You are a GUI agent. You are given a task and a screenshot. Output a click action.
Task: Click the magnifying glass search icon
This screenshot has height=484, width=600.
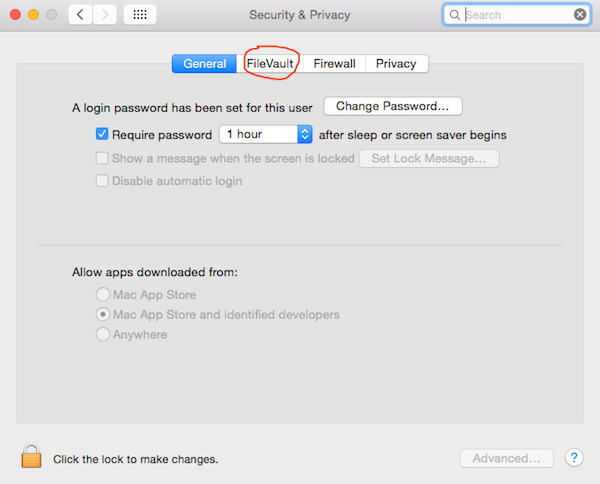(454, 15)
